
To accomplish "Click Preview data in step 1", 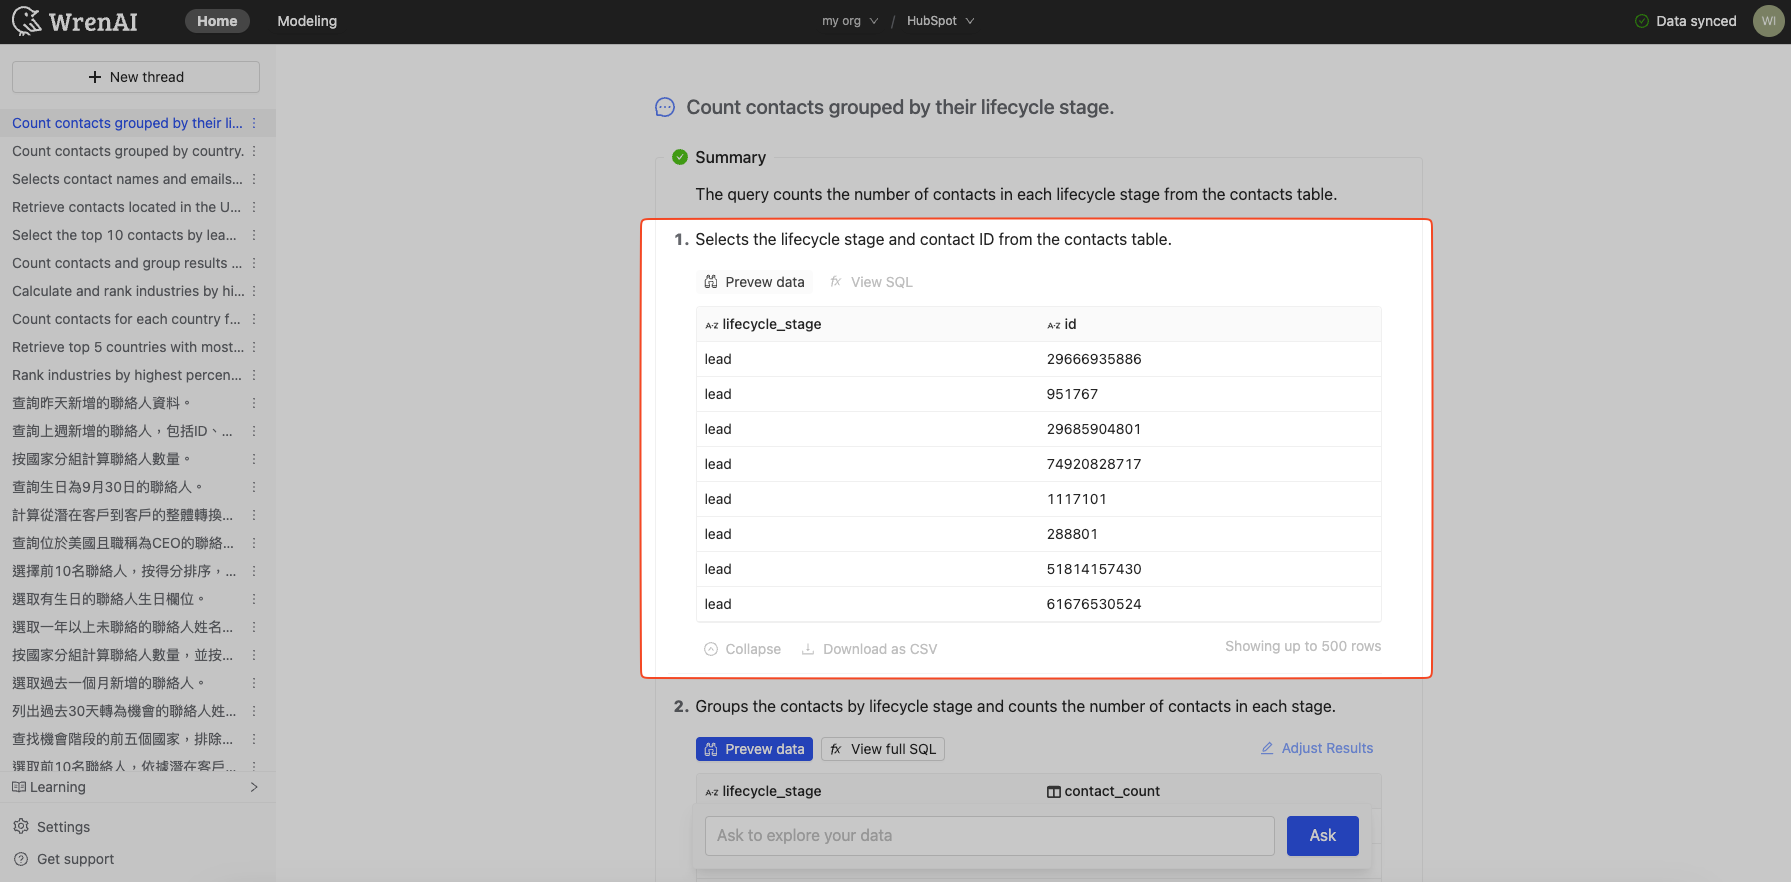I will point(755,282).
